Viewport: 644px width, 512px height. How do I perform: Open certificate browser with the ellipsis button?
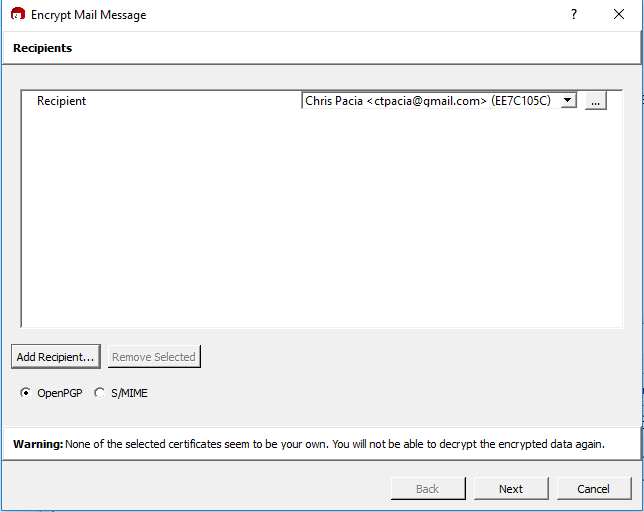[x=595, y=101]
